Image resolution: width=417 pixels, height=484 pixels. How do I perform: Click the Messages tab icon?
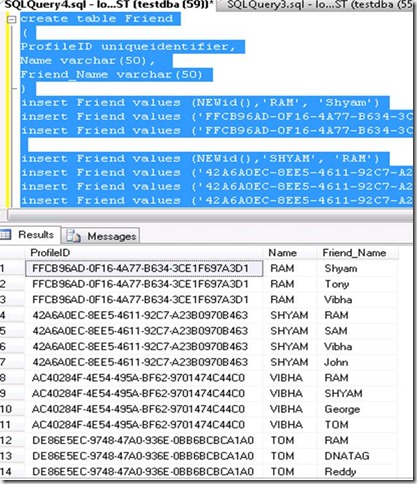(x=73, y=236)
